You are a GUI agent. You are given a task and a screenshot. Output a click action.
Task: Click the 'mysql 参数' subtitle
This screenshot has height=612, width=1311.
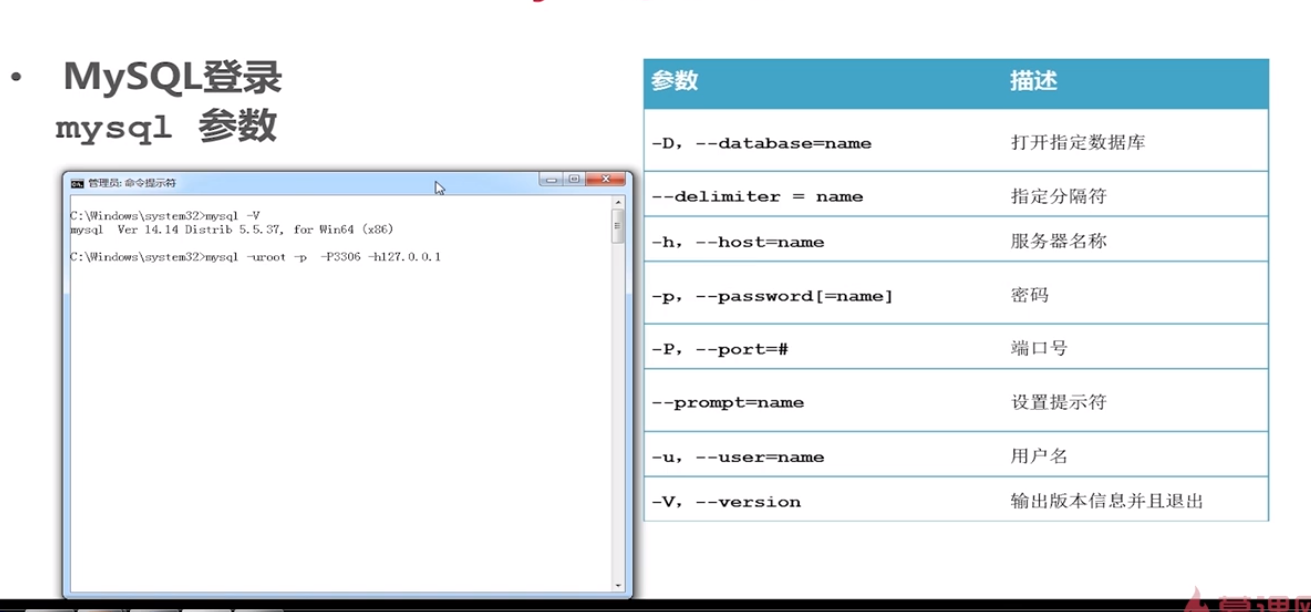click(165, 127)
